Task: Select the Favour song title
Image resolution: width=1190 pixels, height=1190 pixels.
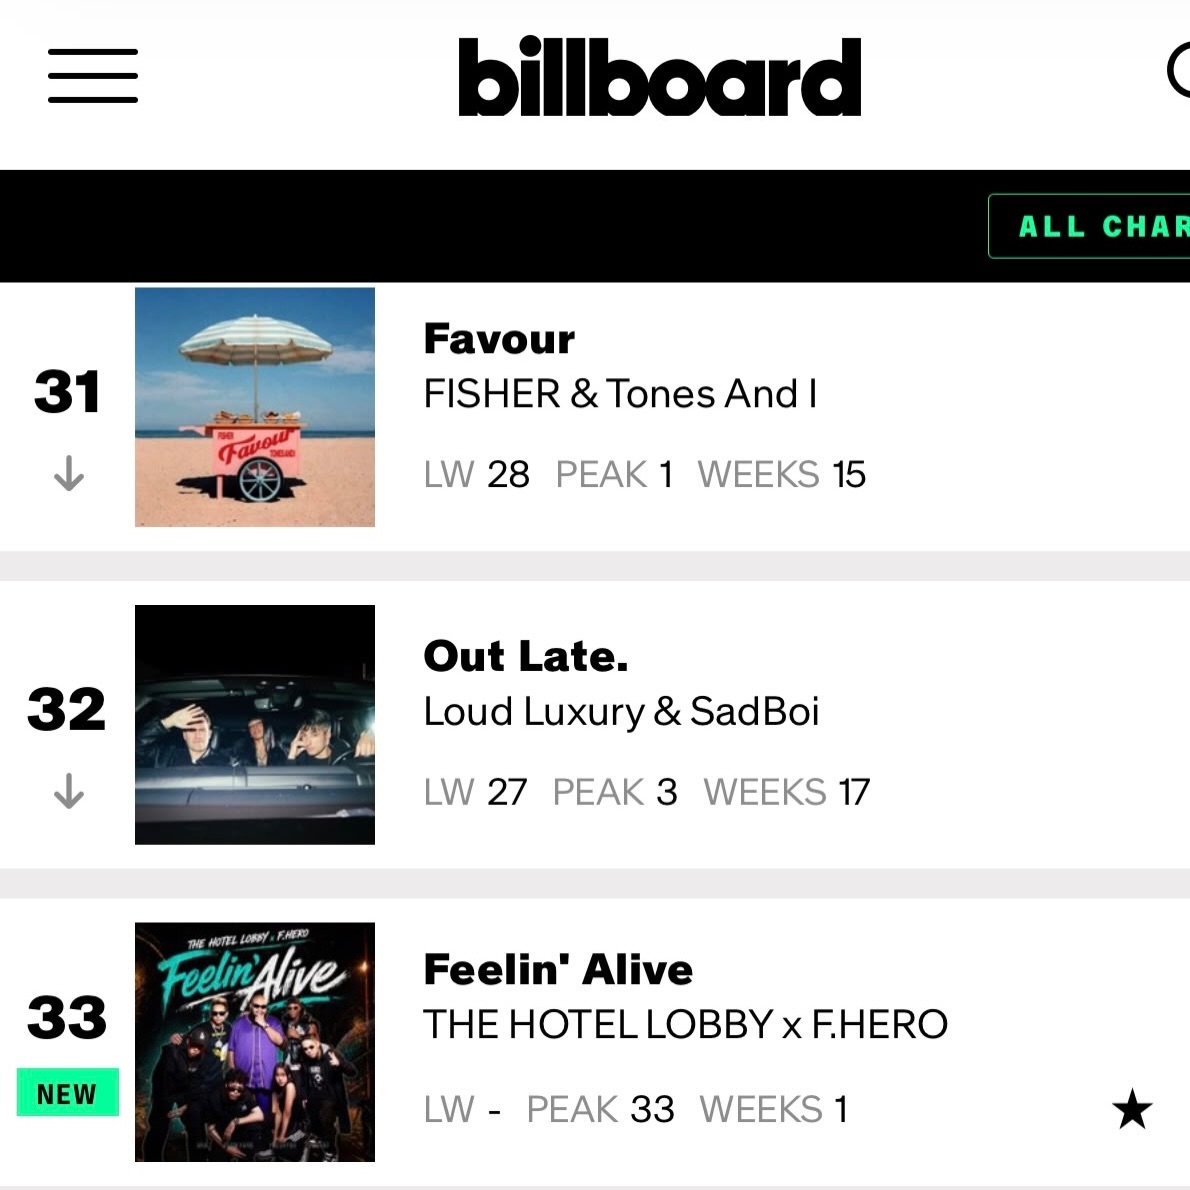Action: (x=499, y=338)
